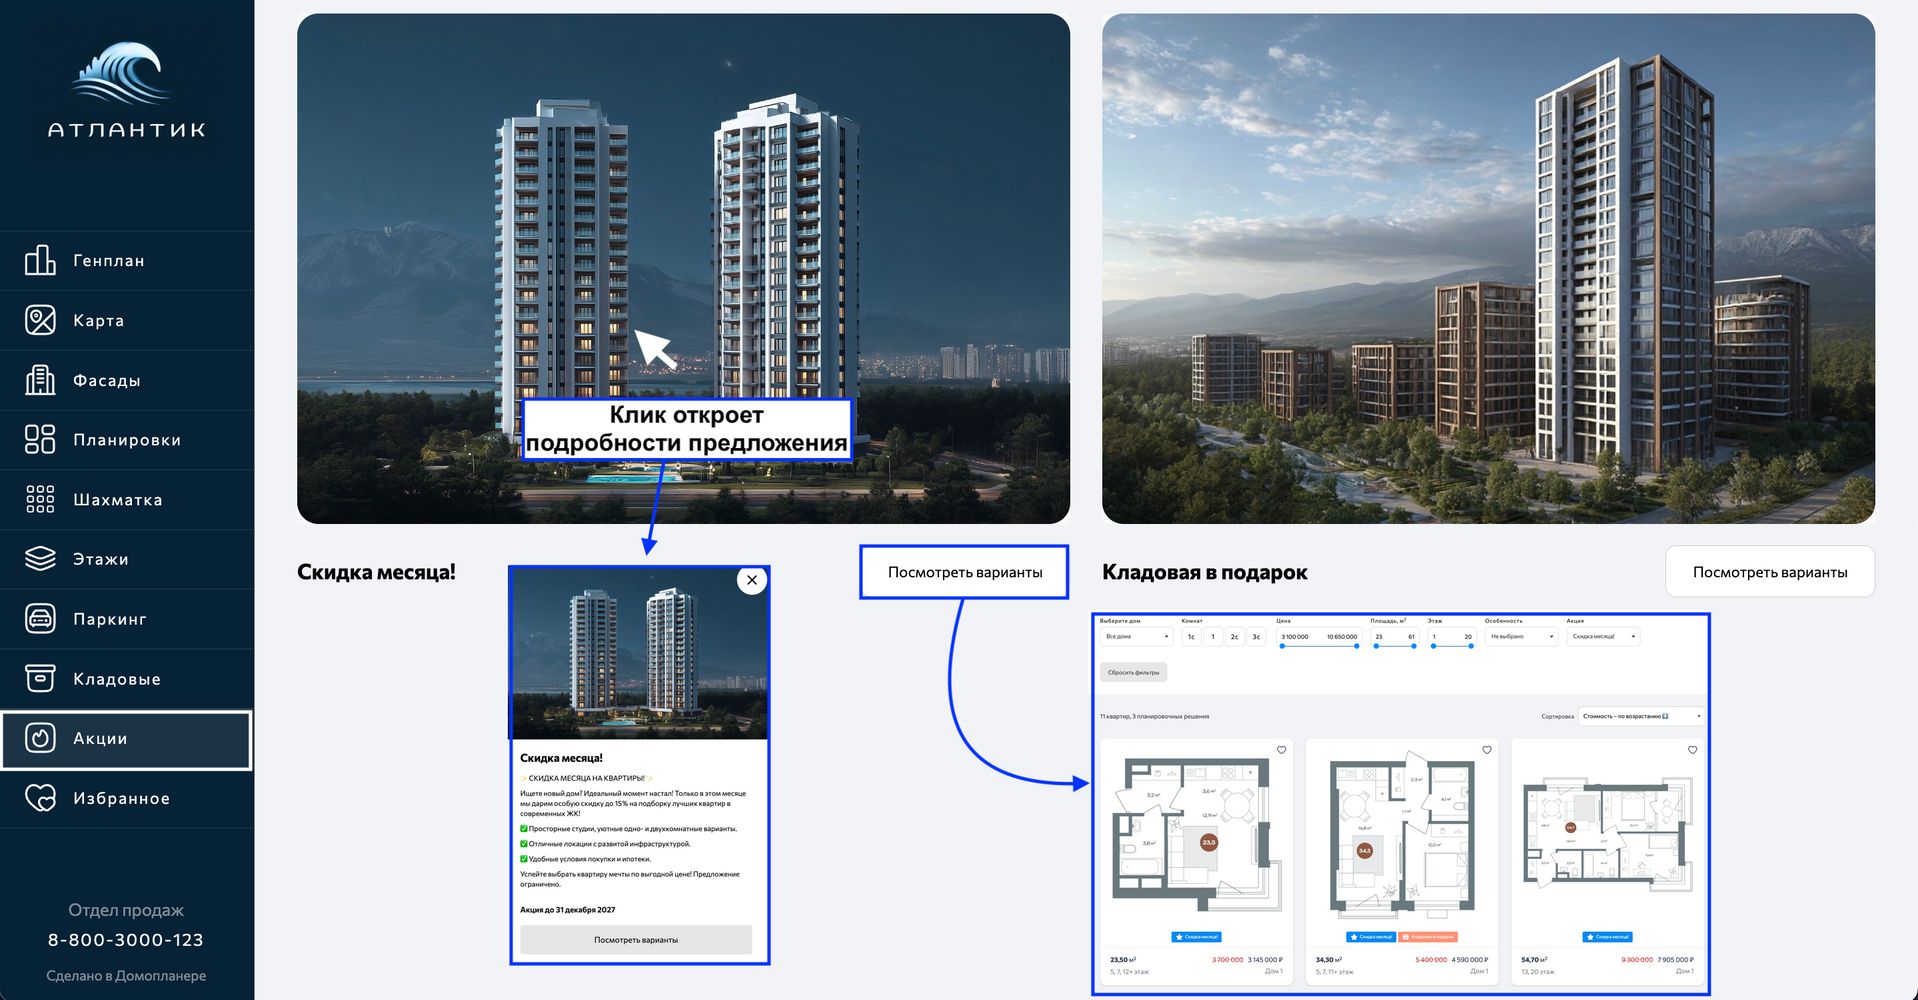
Task: Grab the Этаж slider minimum handle
Action: [1433, 646]
